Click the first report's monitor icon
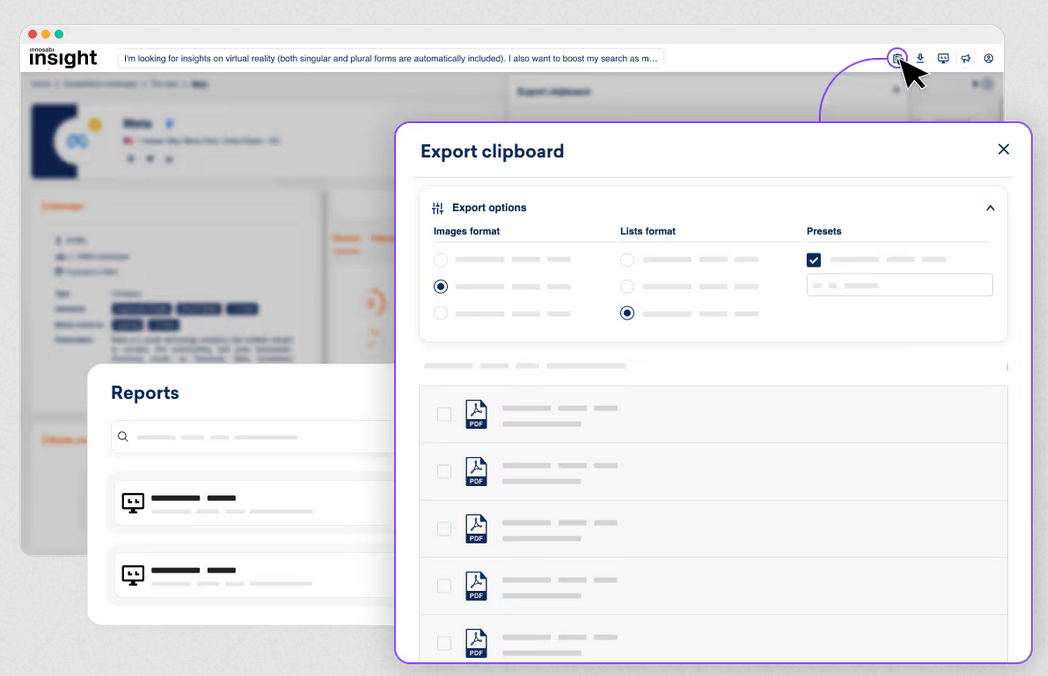 [132, 502]
